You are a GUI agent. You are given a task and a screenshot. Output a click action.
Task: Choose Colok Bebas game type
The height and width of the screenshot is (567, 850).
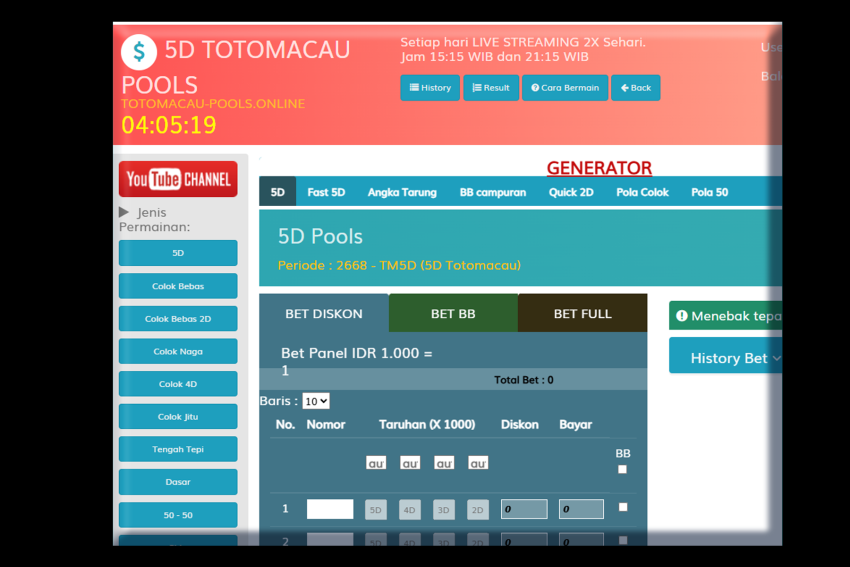pos(178,286)
